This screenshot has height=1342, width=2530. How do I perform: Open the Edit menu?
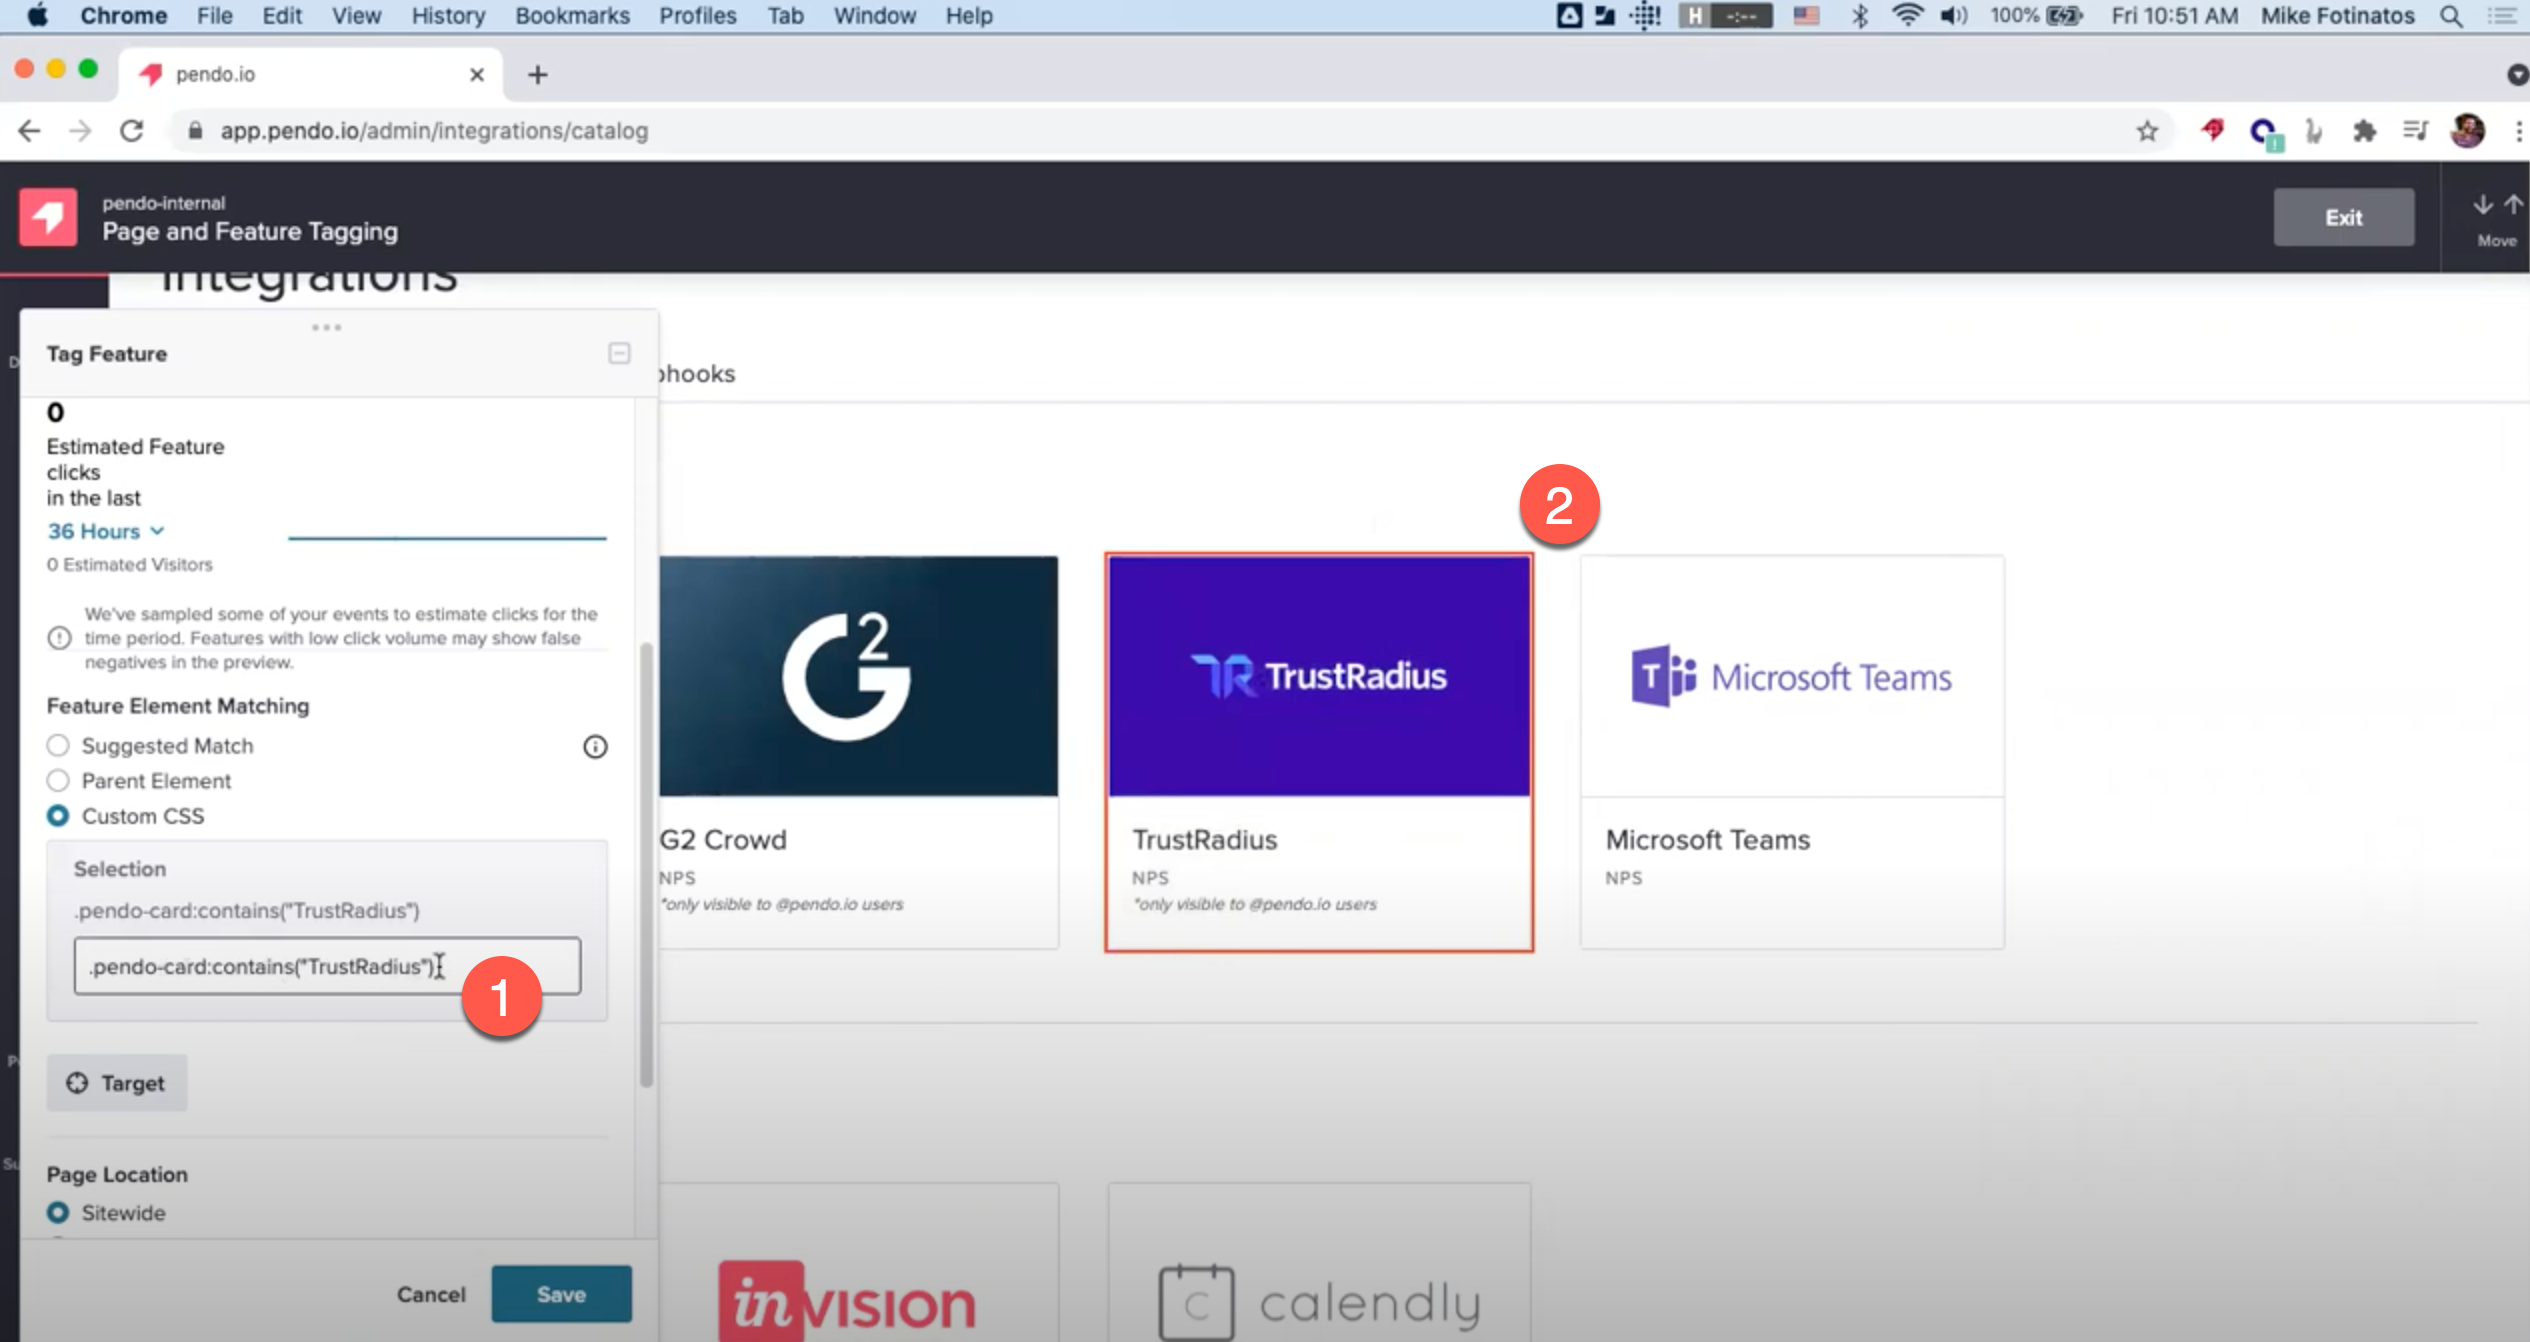[282, 16]
